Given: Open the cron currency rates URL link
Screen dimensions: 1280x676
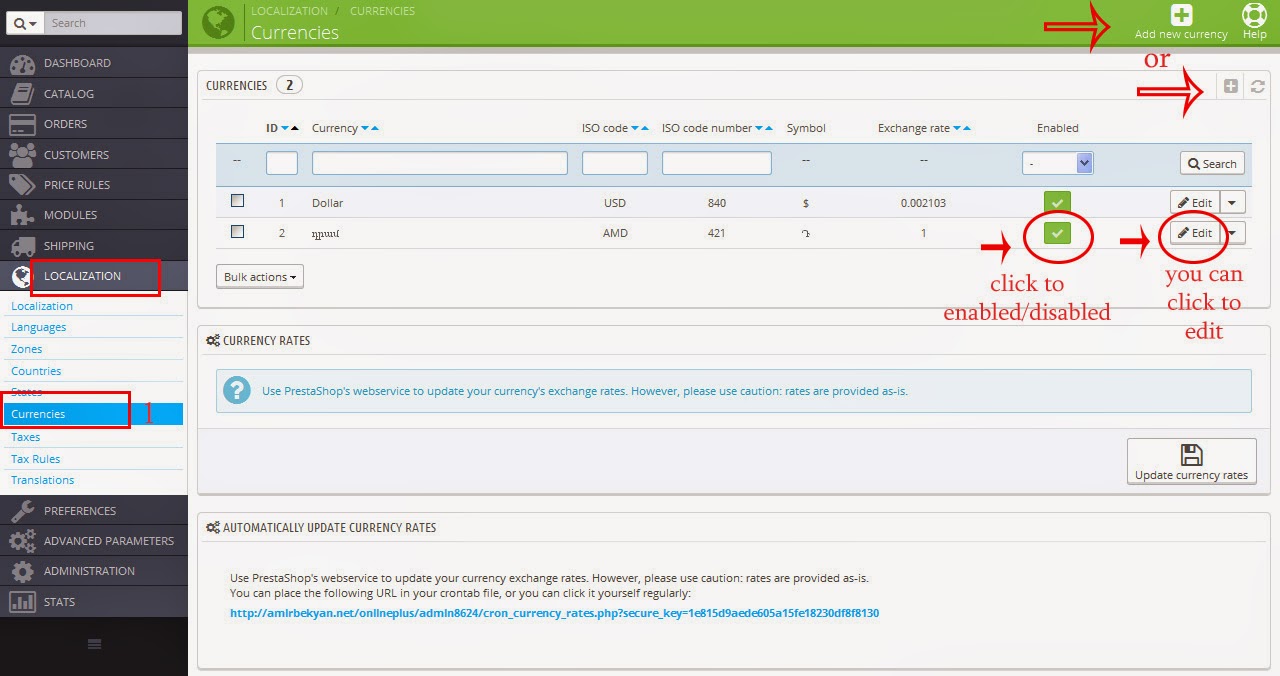Looking at the screenshot, I should (554, 613).
